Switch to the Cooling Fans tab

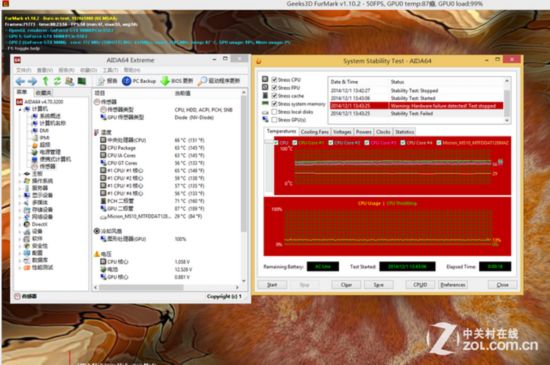(x=314, y=132)
